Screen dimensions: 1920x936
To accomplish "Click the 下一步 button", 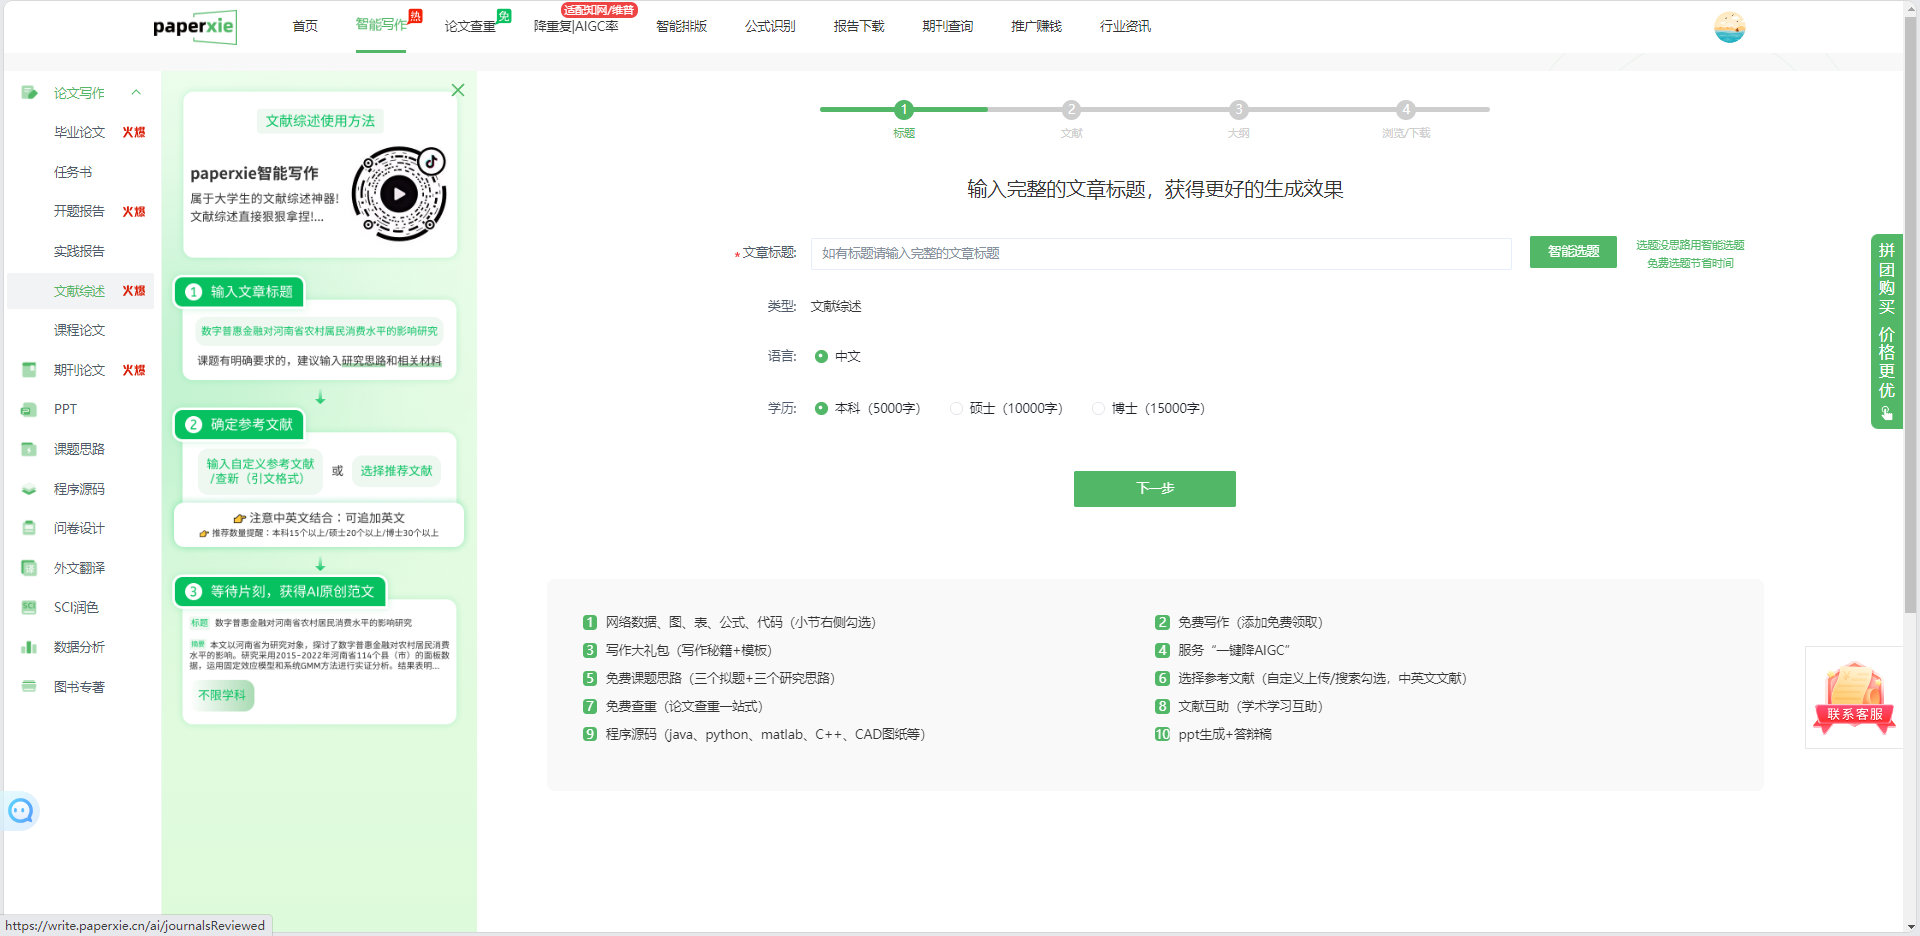I will point(1154,489).
